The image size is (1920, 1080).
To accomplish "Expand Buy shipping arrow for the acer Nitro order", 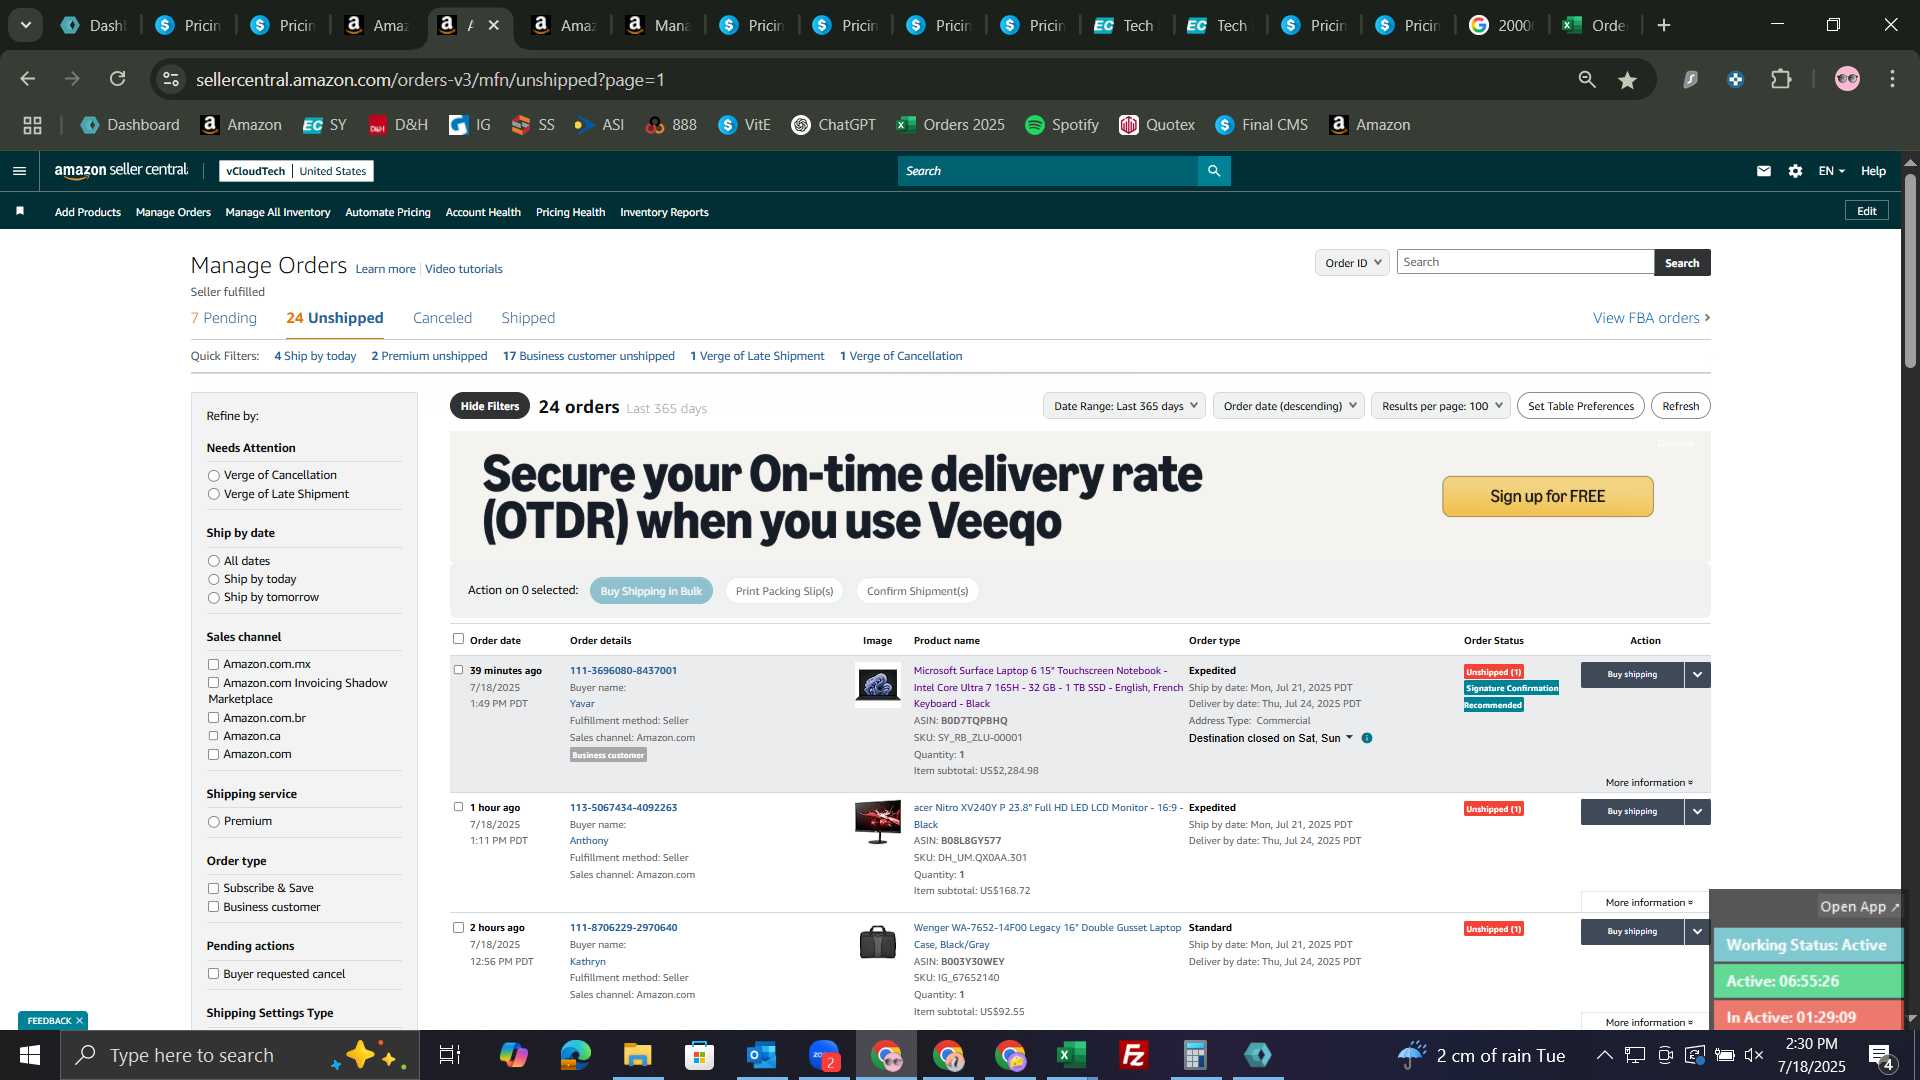I will 1698,812.
